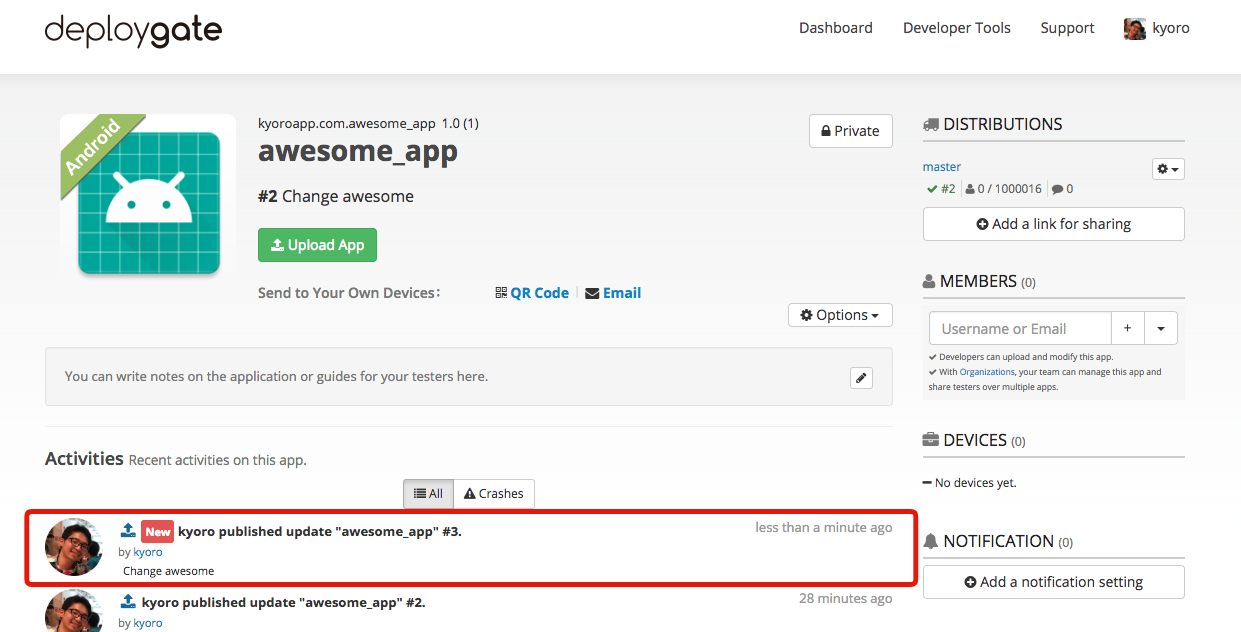Click Add a link for sharing

pos(1053,224)
